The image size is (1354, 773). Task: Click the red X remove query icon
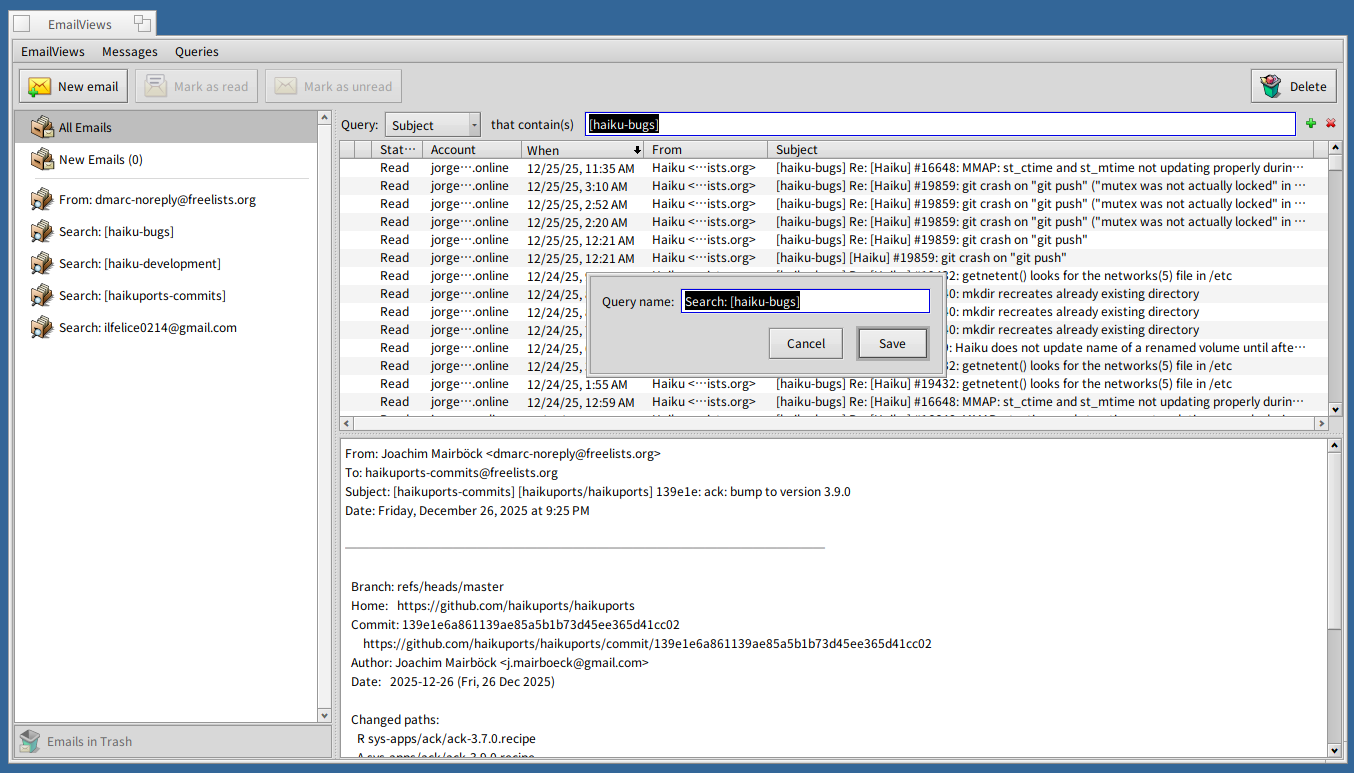click(x=1331, y=124)
